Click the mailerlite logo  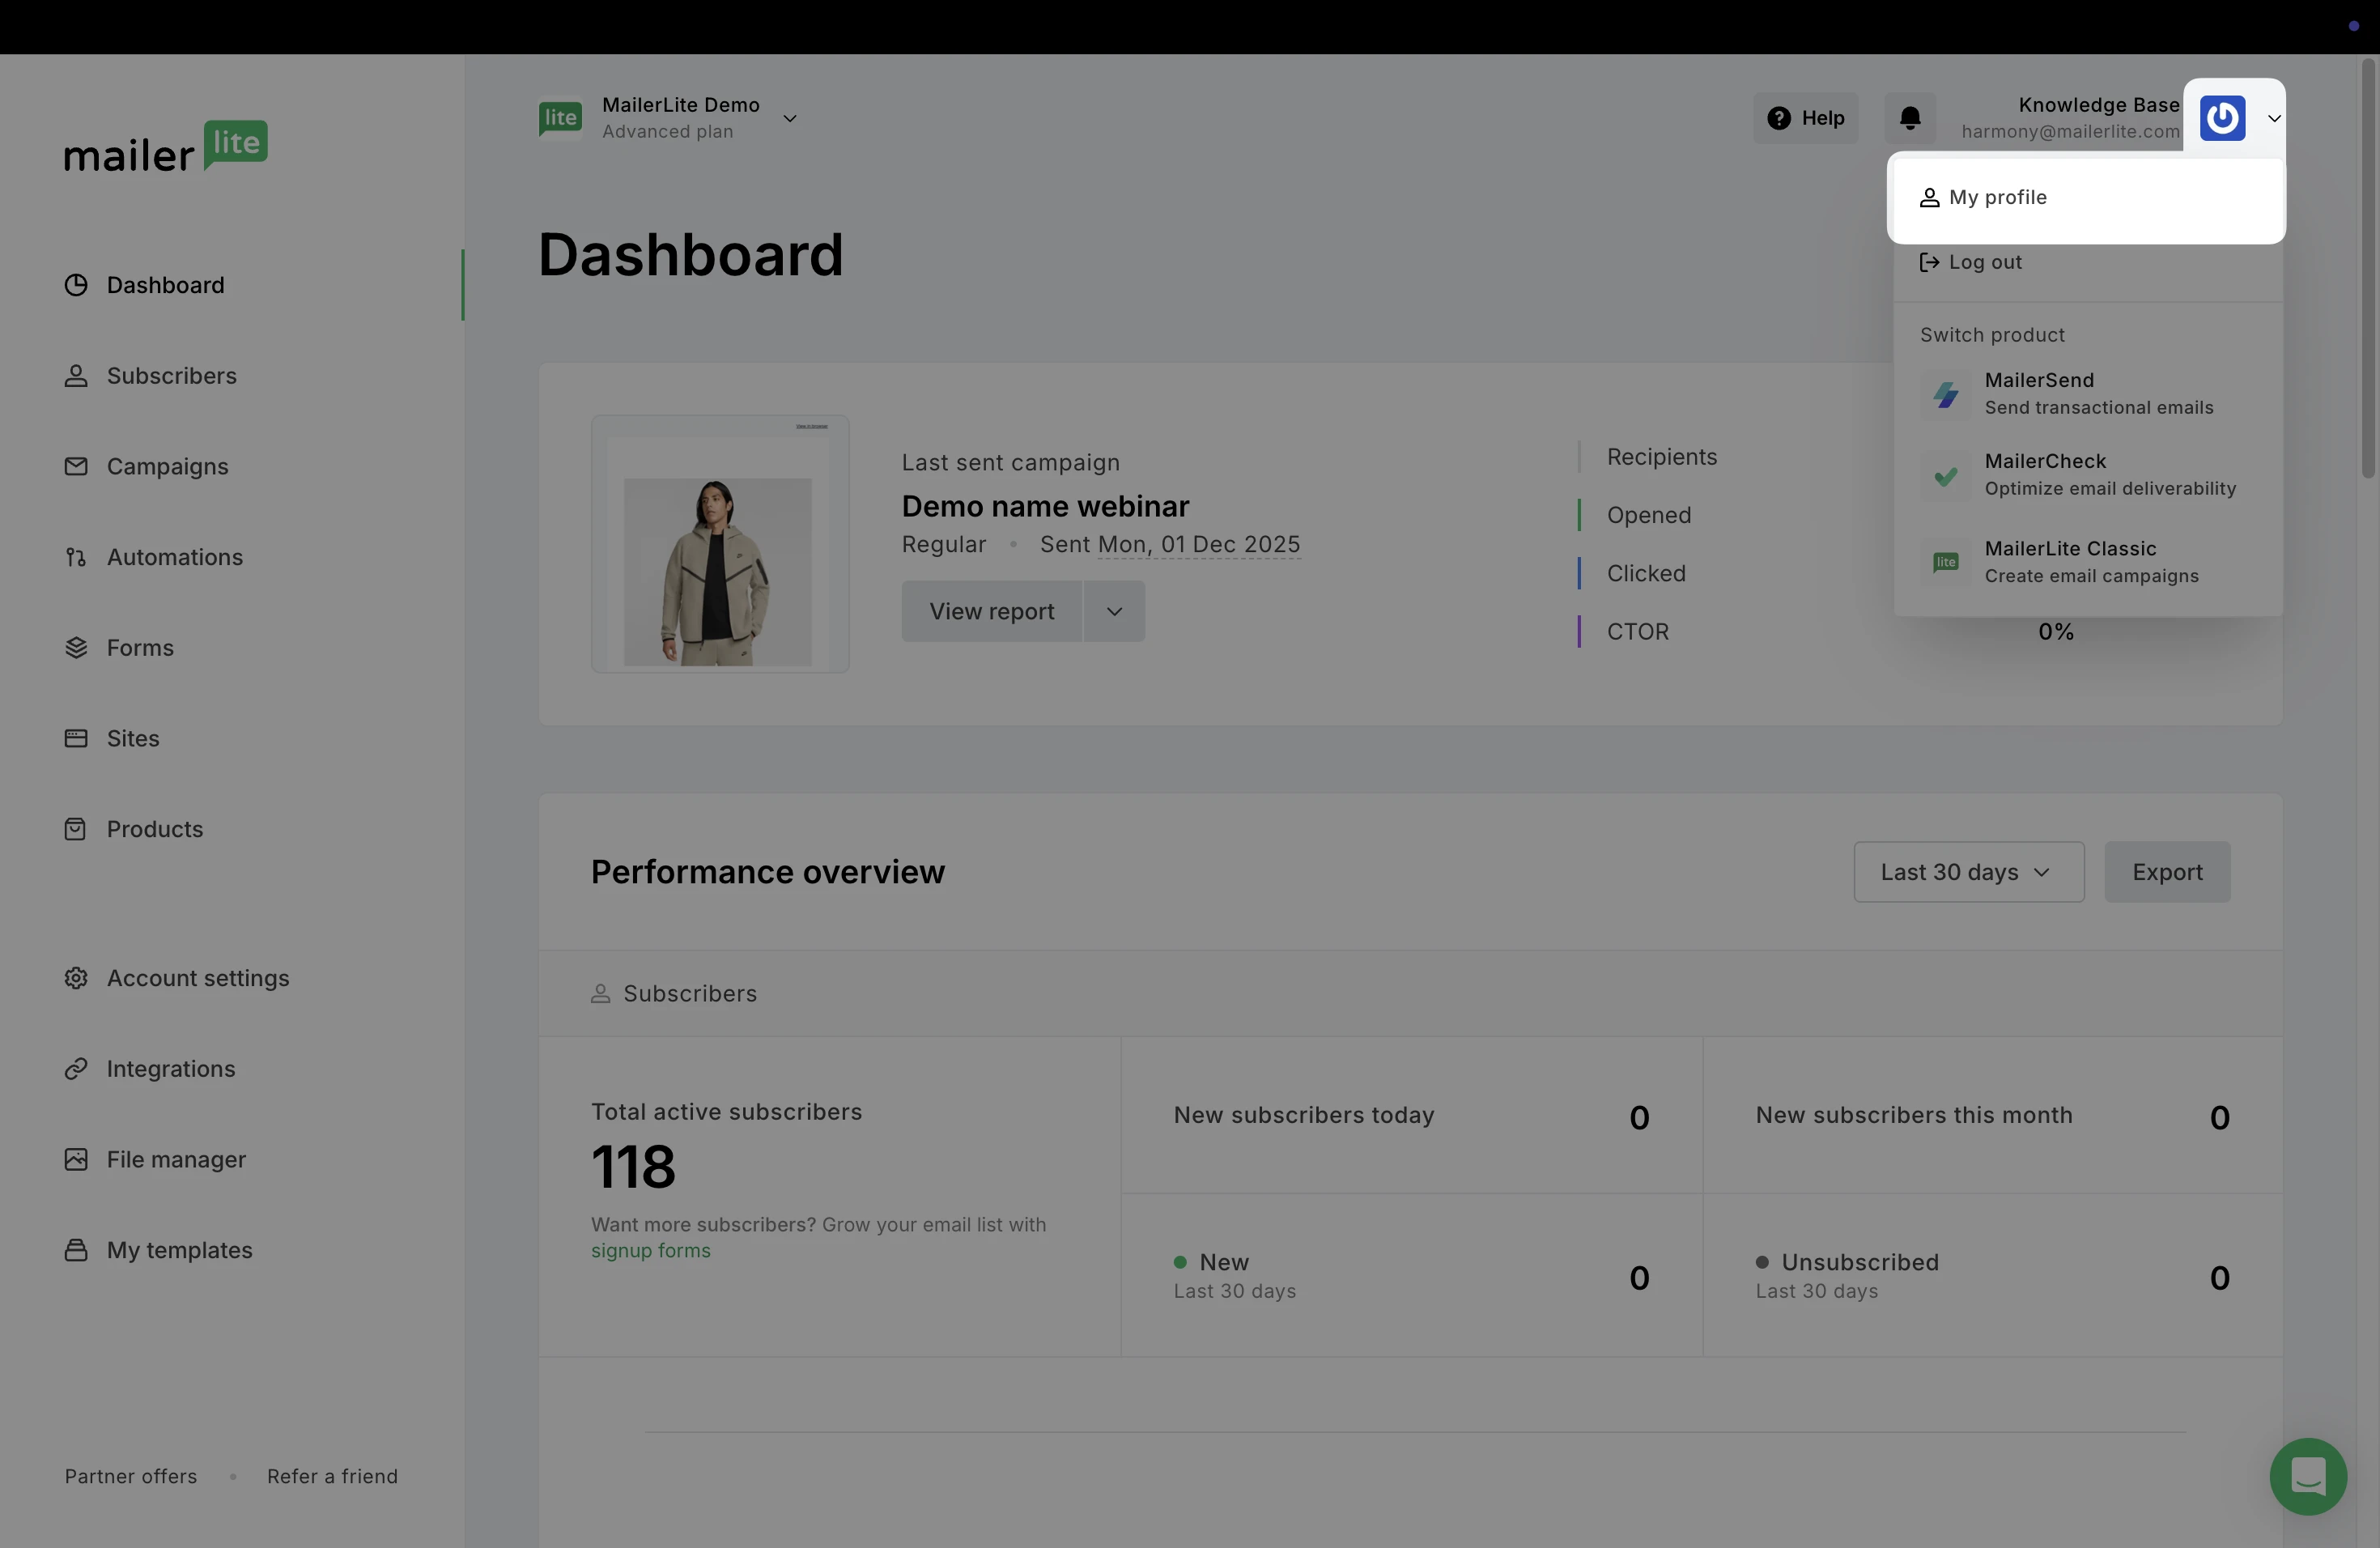coord(166,148)
